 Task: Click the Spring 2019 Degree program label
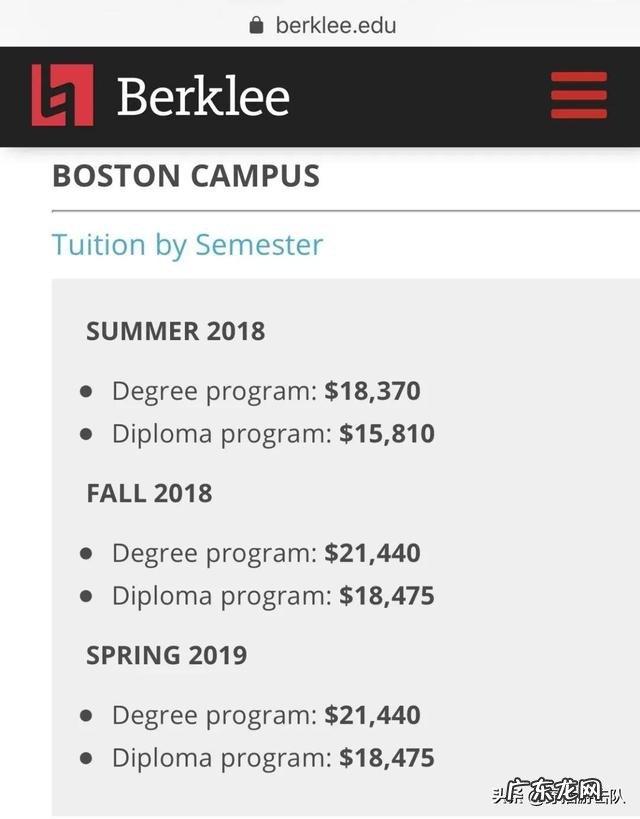[214, 715]
